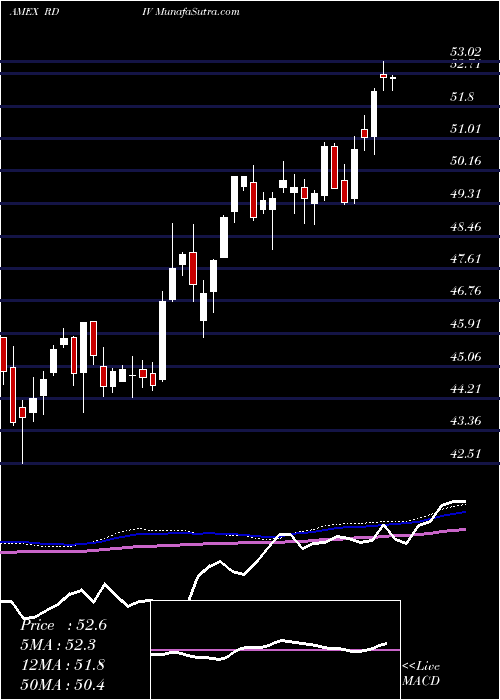
Task: Click the 45.06 price axis label
Action: pyautogui.click(x=468, y=356)
